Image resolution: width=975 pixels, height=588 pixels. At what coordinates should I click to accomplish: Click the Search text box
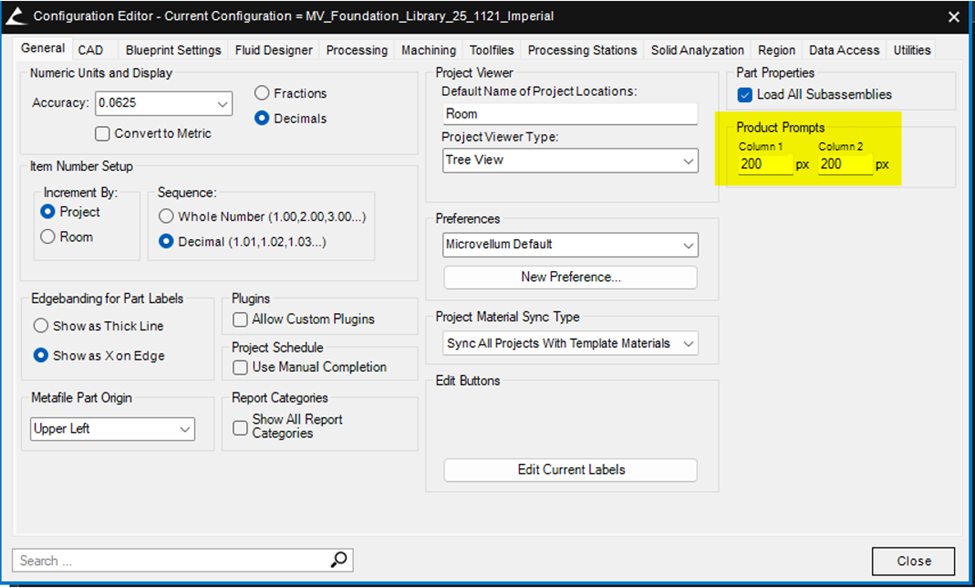coord(170,560)
